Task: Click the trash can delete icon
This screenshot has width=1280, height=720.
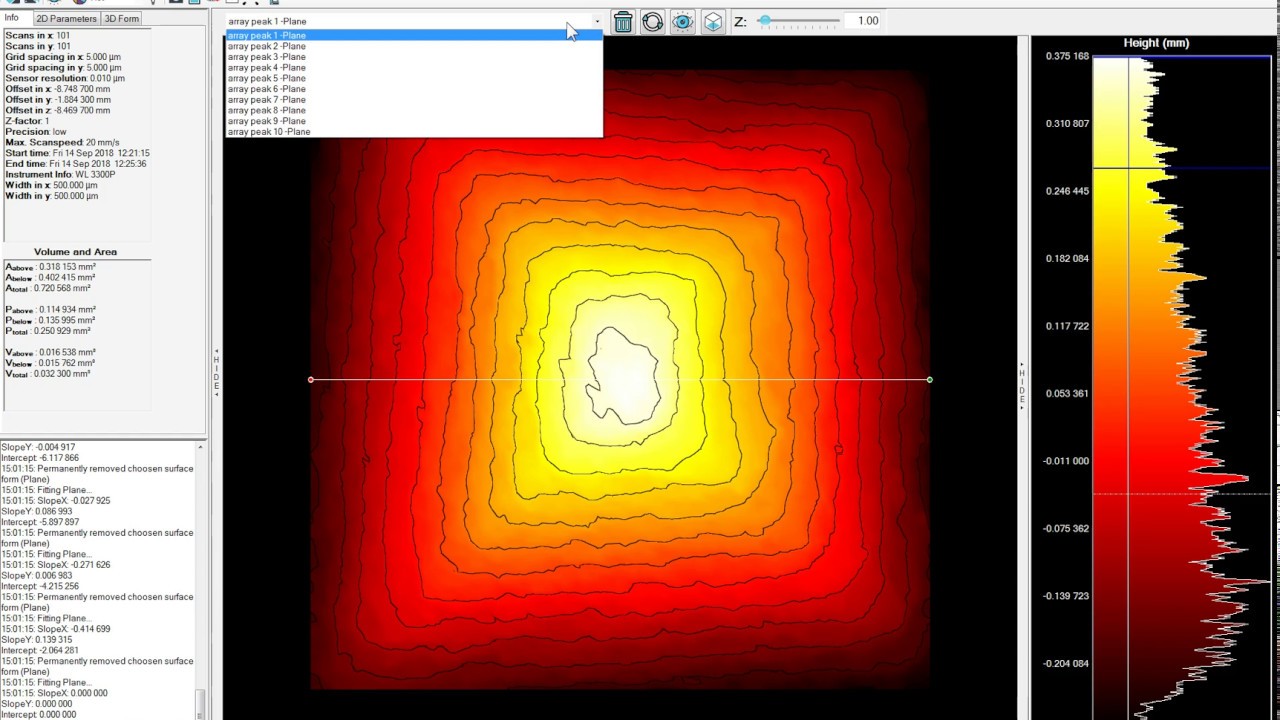Action: (x=623, y=21)
